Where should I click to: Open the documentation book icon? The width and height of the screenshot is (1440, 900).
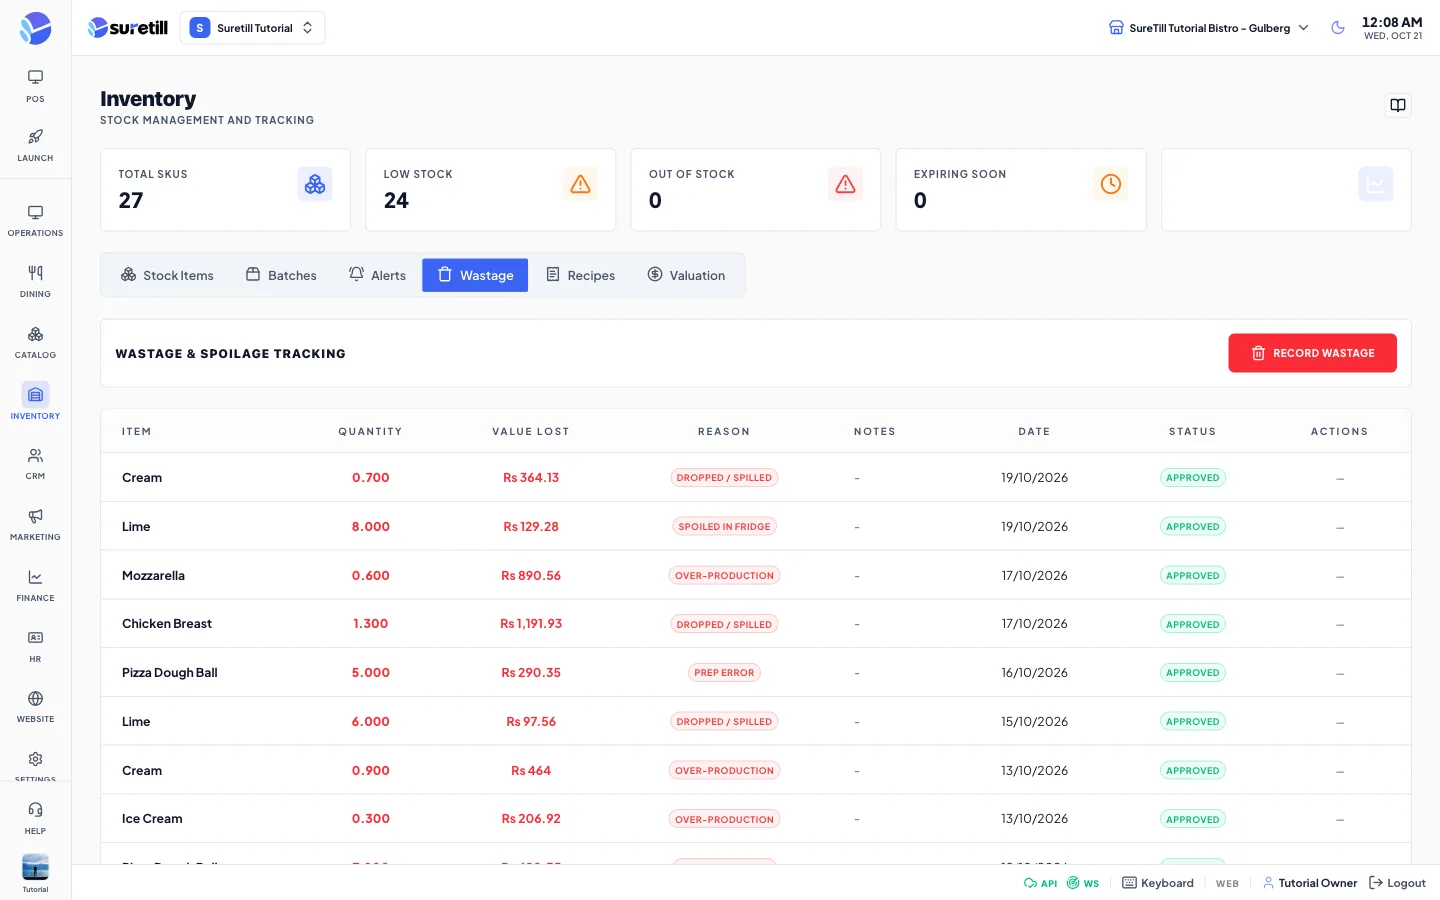pyautogui.click(x=1398, y=105)
